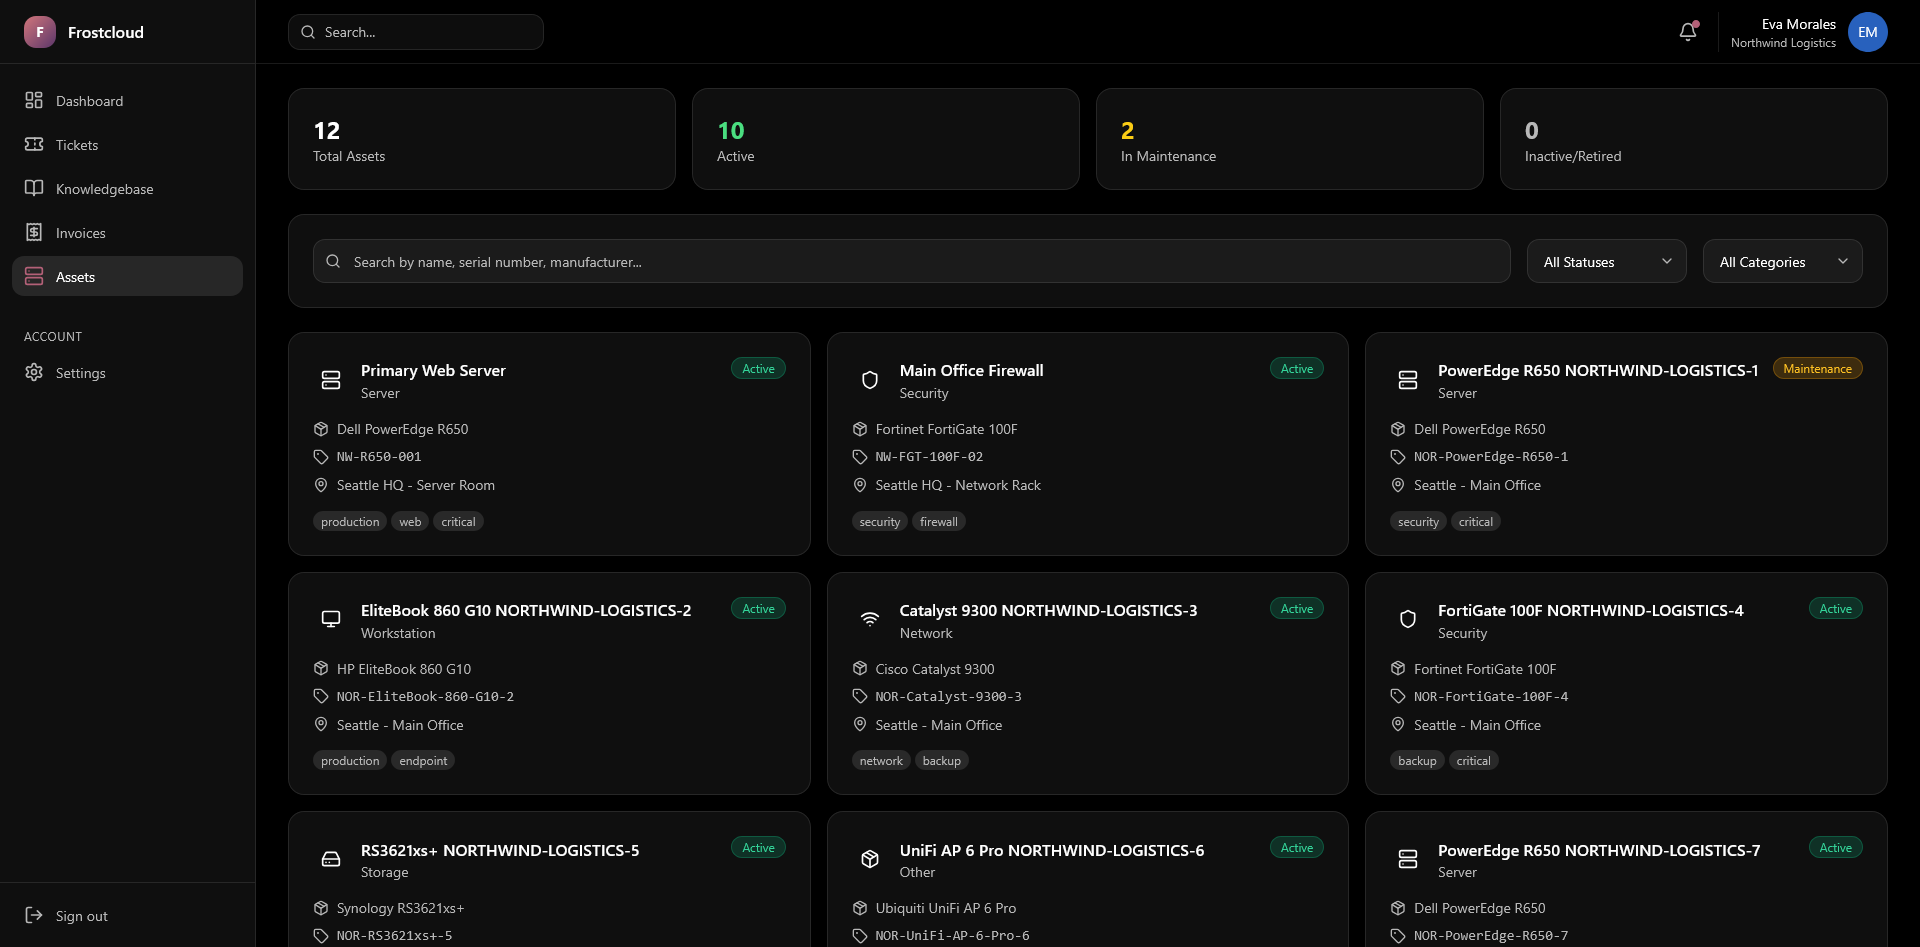This screenshot has width=1920, height=947.
Task: Open the PowerEdge R650 NORTHWIND-LOGISTICS-1 asset
Action: (x=1597, y=371)
